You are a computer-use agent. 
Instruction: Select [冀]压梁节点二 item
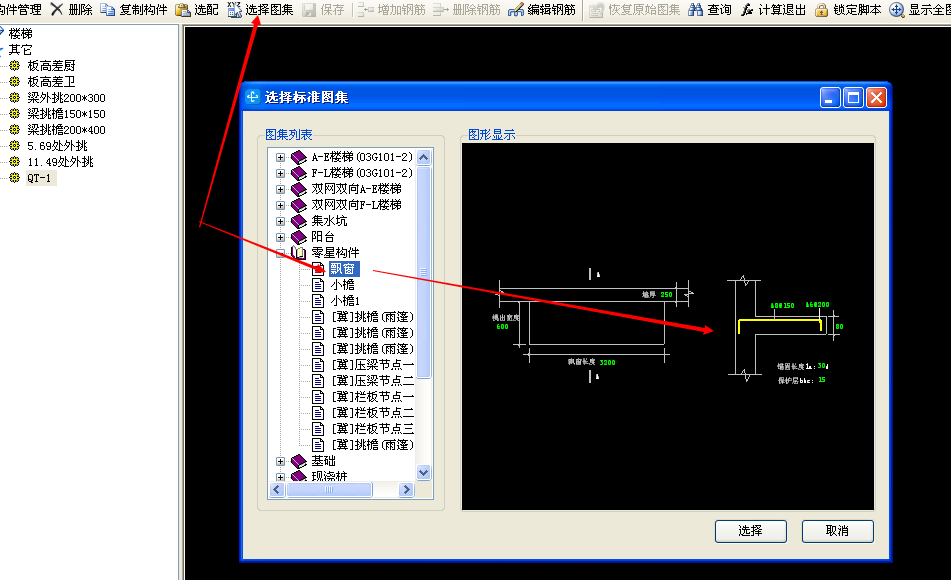click(372, 381)
